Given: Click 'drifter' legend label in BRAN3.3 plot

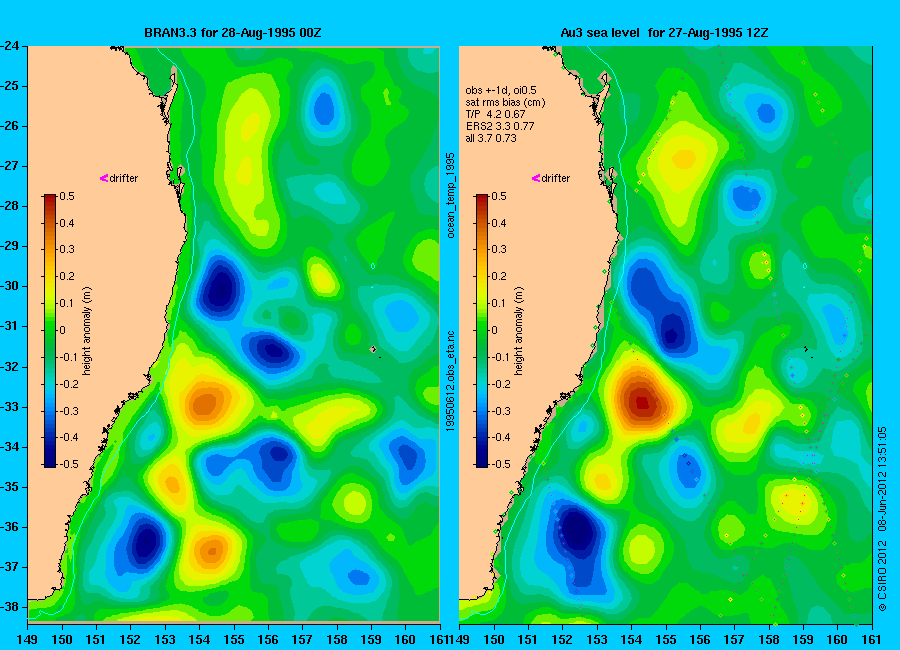Looking at the screenshot, I should click(x=124, y=178).
